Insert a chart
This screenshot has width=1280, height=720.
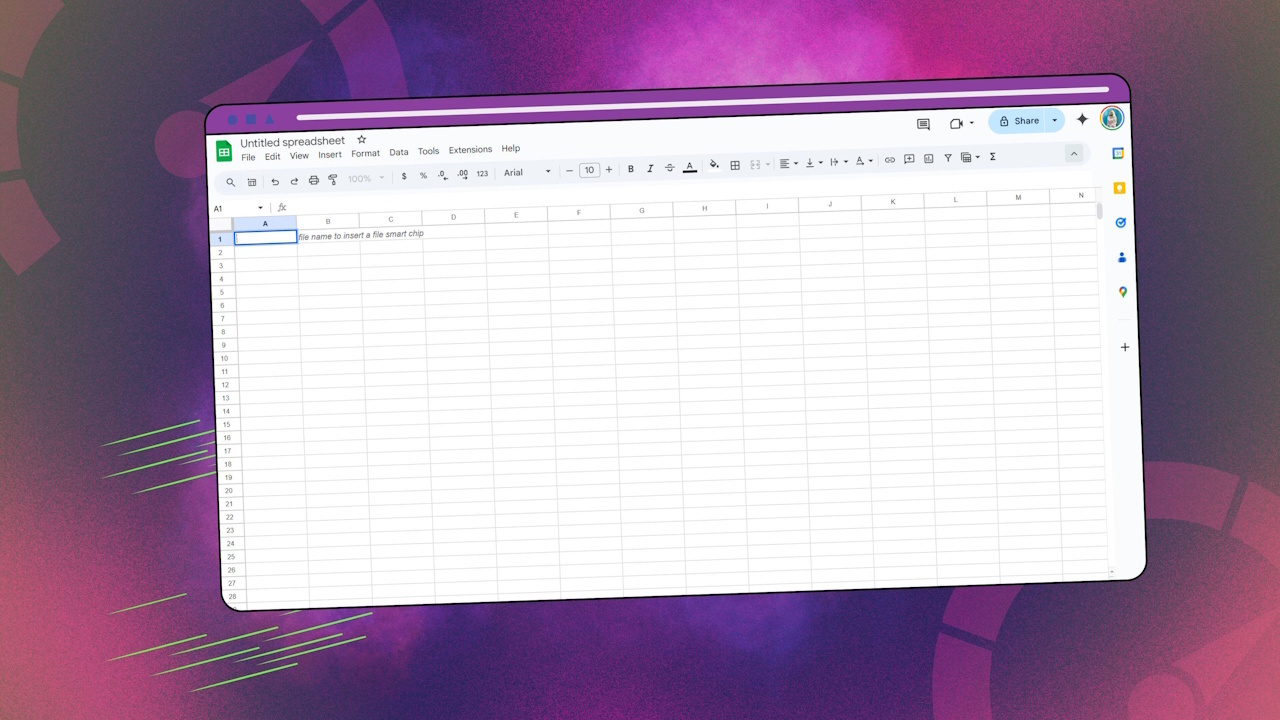pyautogui.click(x=929, y=158)
